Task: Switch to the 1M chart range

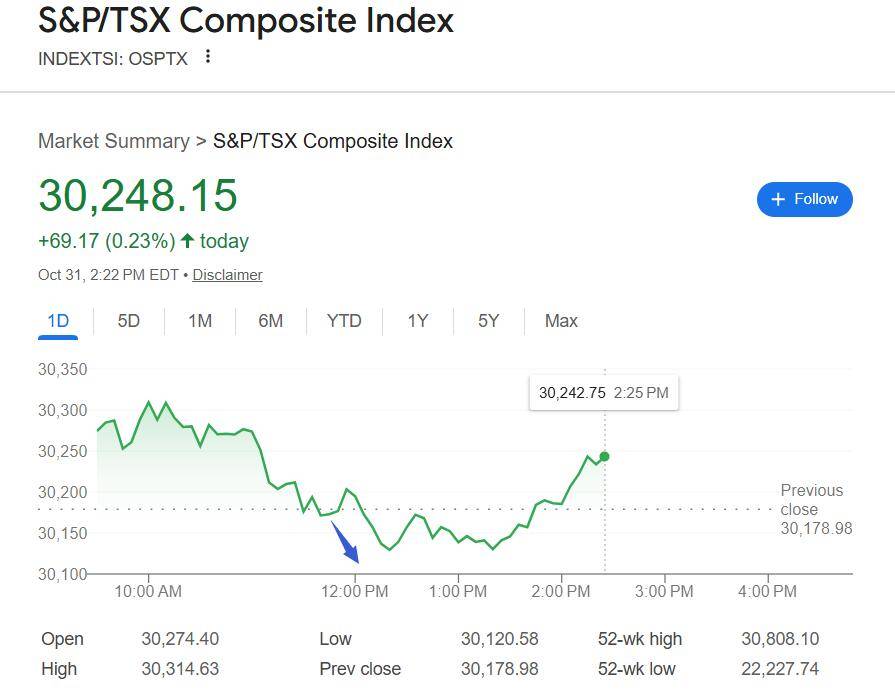Action: pos(200,321)
